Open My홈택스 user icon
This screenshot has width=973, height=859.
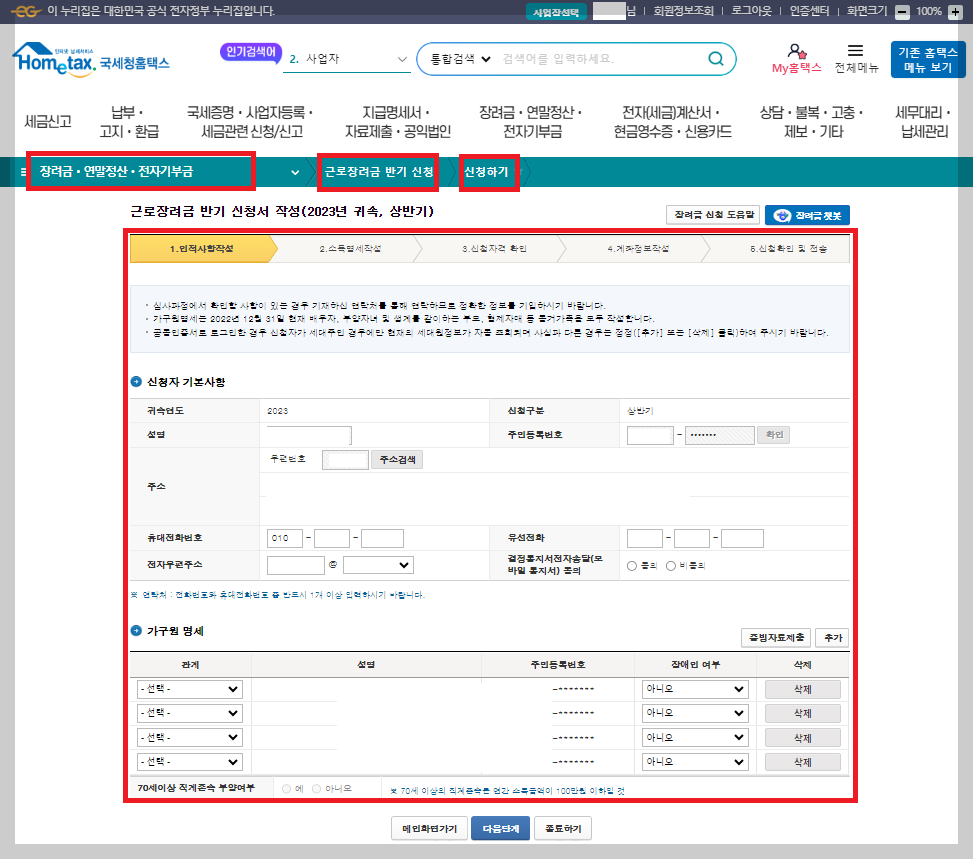(796, 59)
